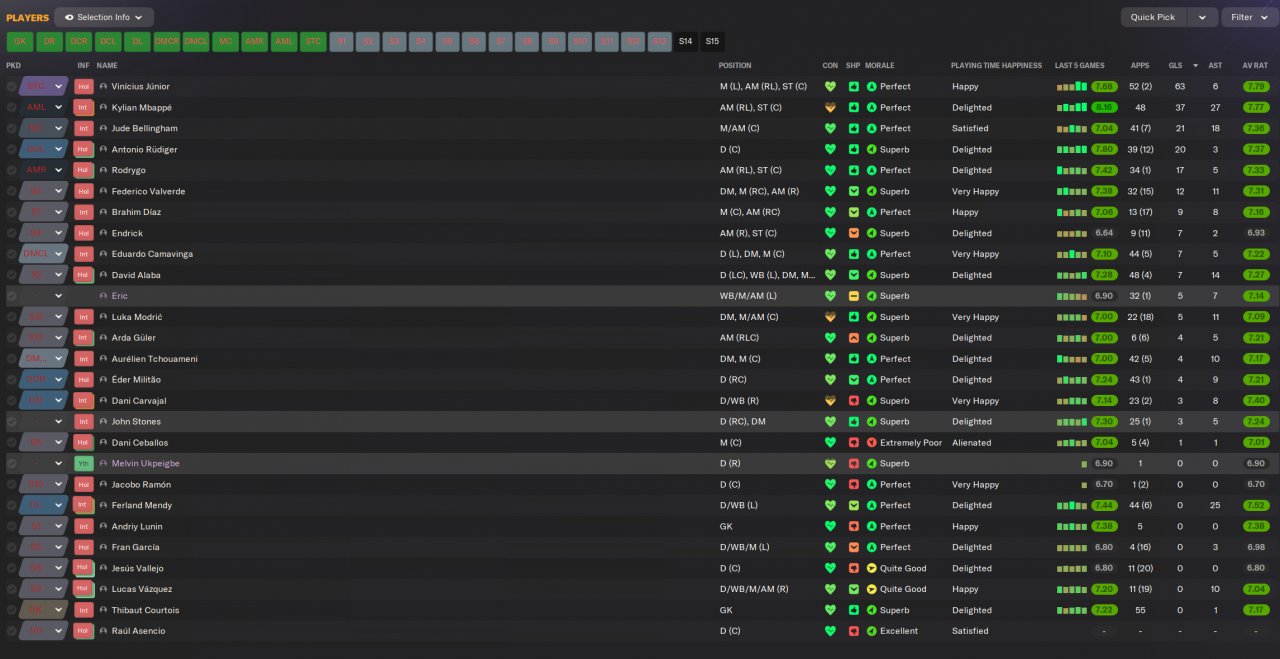The height and width of the screenshot is (659, 1280).
Task: Click the 'Int' info badge for Kylian Mbappé
Action: coord(83,108)
